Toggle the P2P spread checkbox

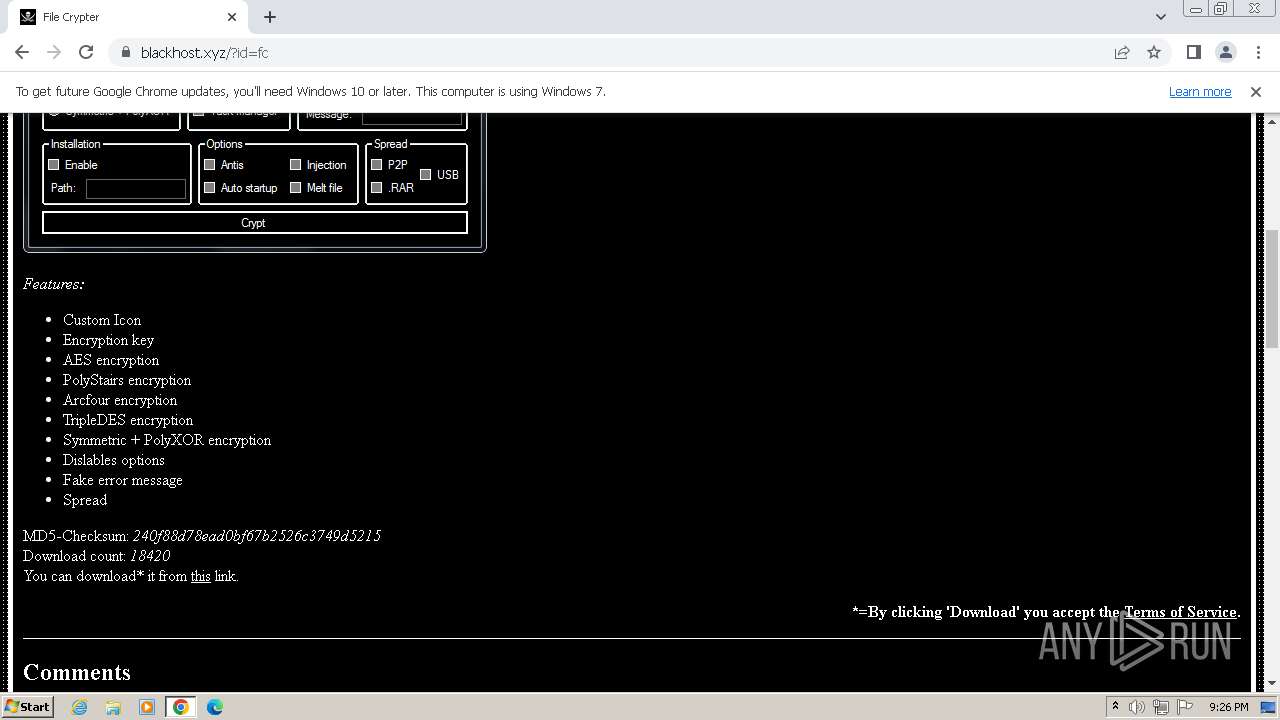[x=376, y=165]
